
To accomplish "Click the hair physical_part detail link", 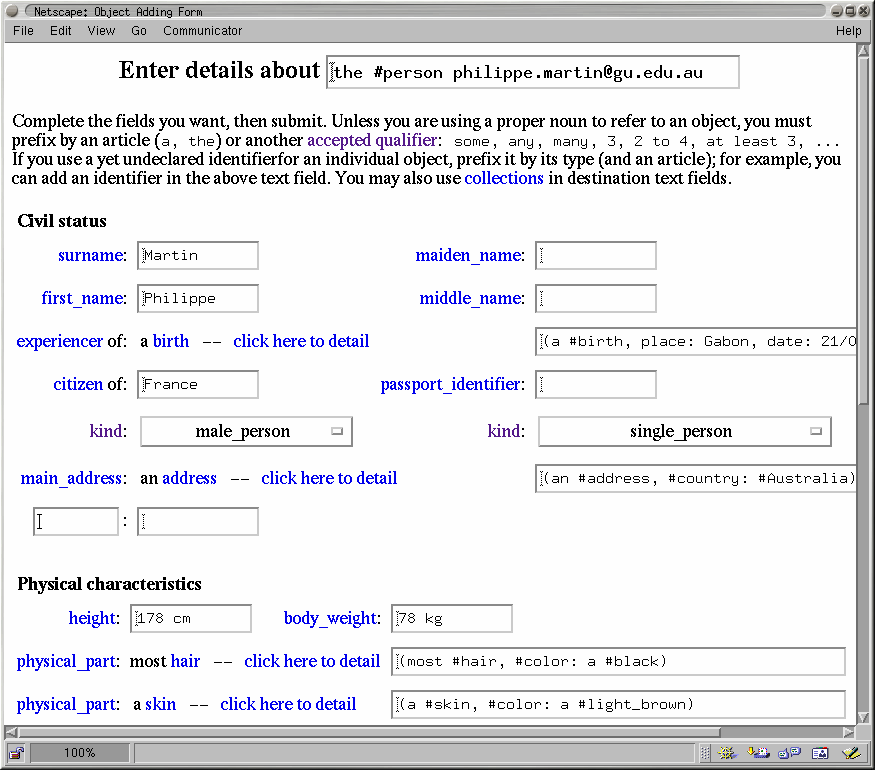I will (x=312, y=661).
